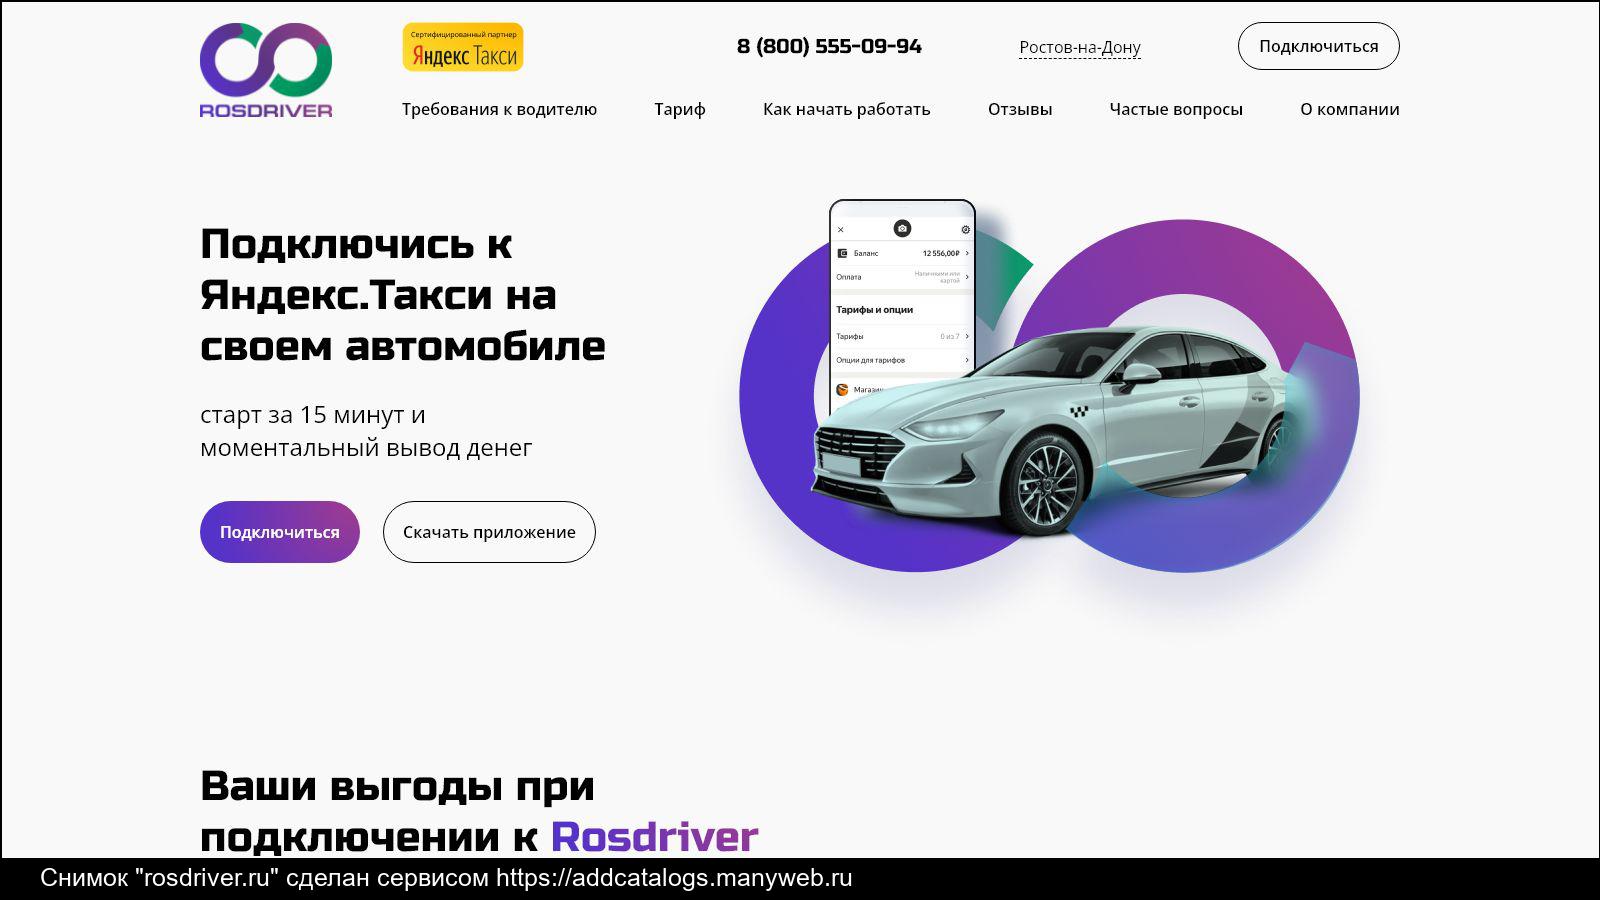This screenshot has width=1600, height=900.
Task: Click the purple gradient Подключиться button
Action: (x=280, y=532)
